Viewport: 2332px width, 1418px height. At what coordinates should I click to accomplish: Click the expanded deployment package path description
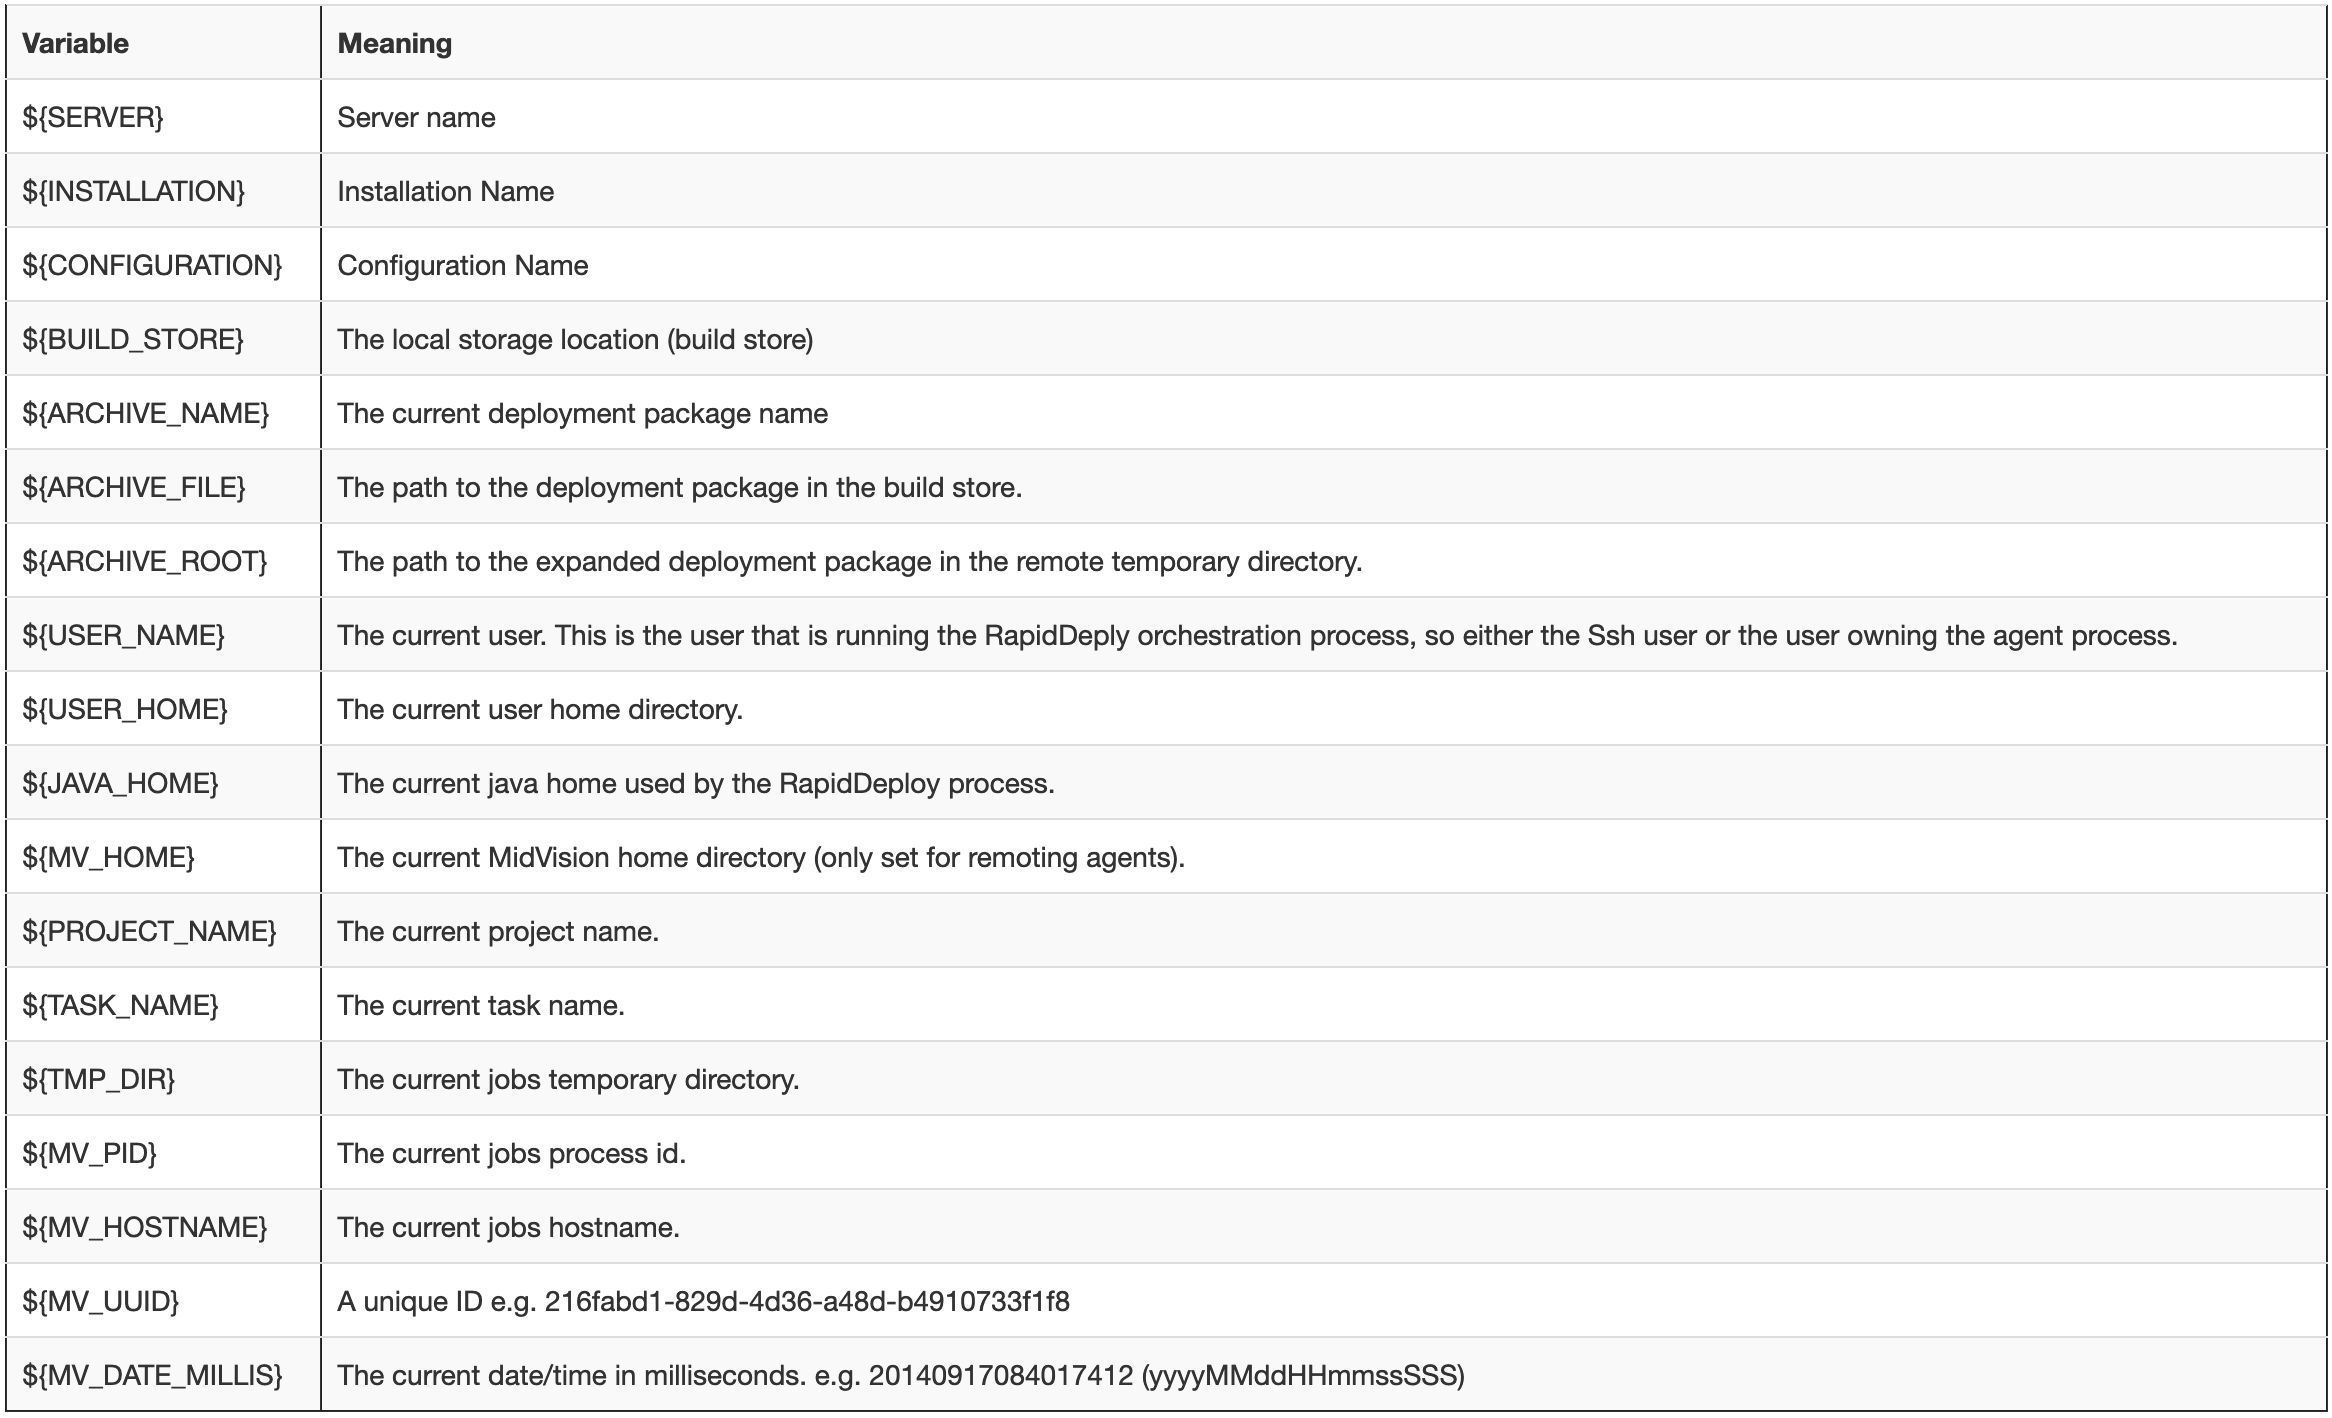coord(850,561)
